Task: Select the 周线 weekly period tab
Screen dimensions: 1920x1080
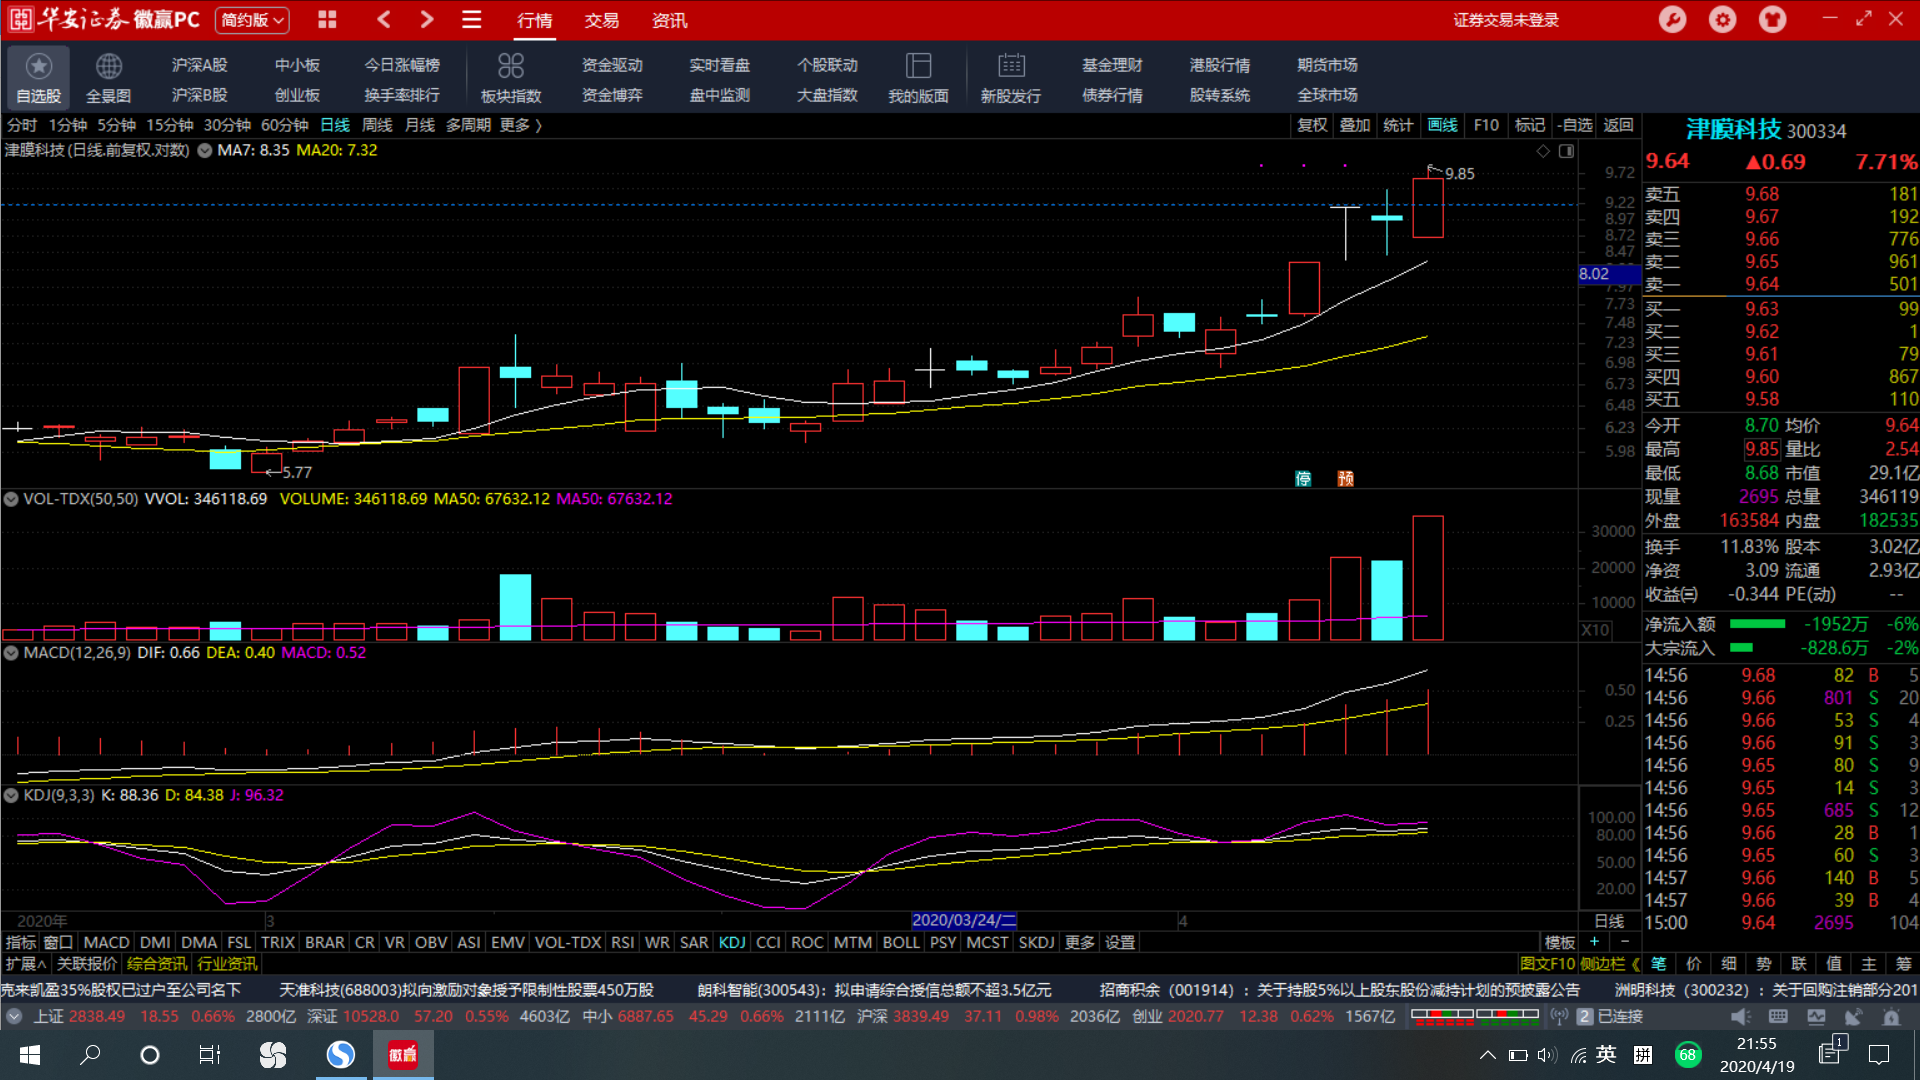Action: click(x=377, y=125)
